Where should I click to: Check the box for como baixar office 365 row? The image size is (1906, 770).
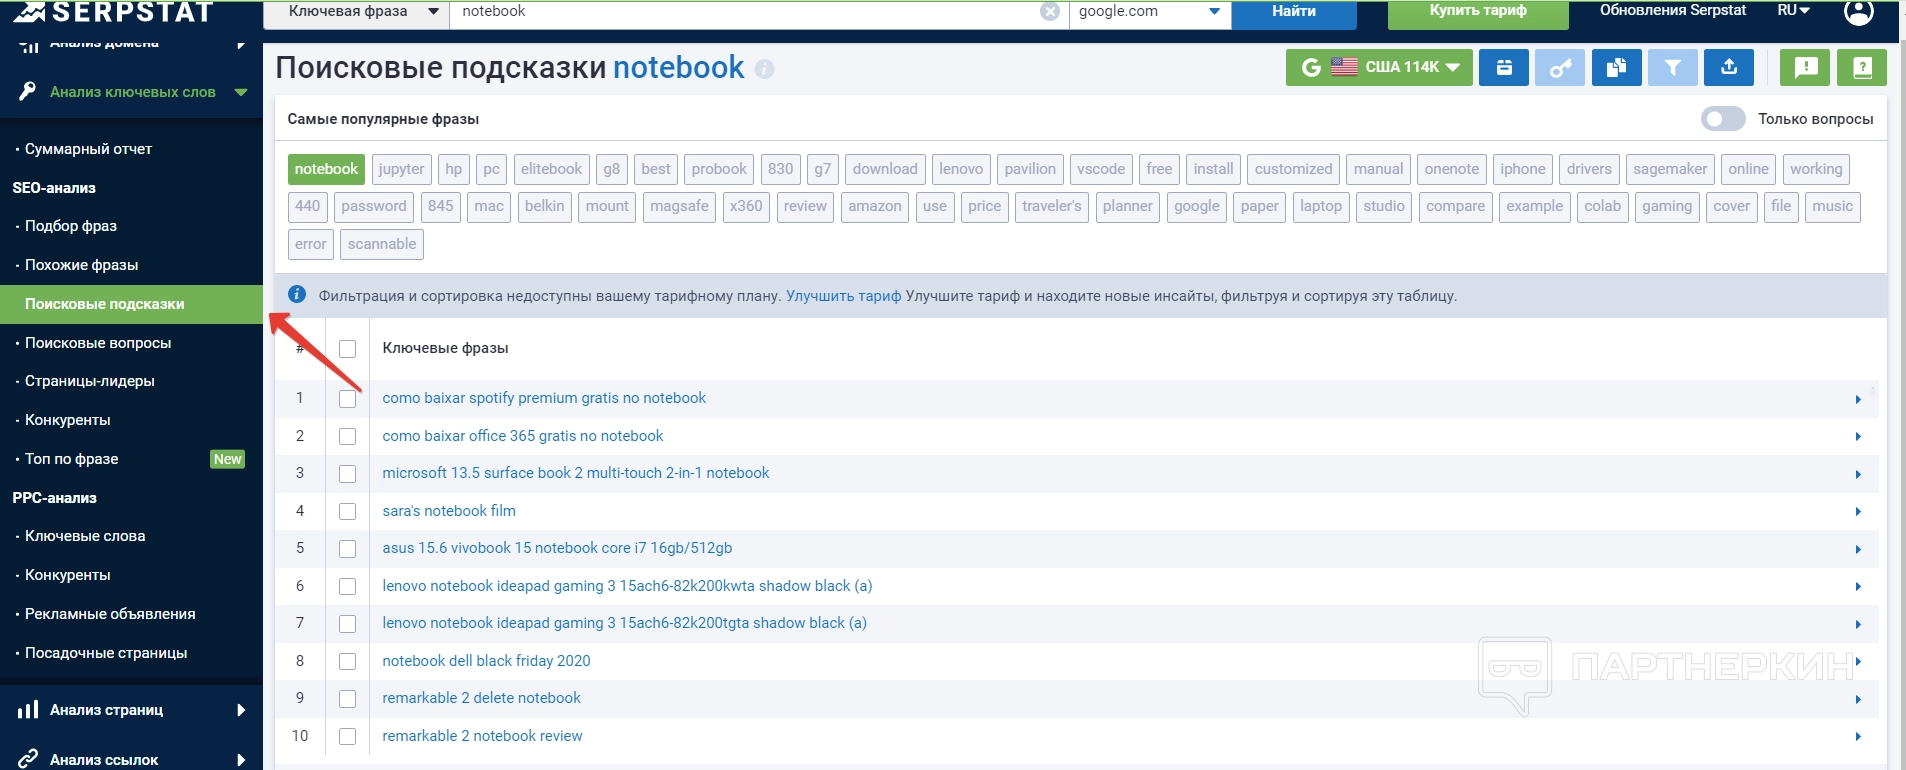coord(348,437)
